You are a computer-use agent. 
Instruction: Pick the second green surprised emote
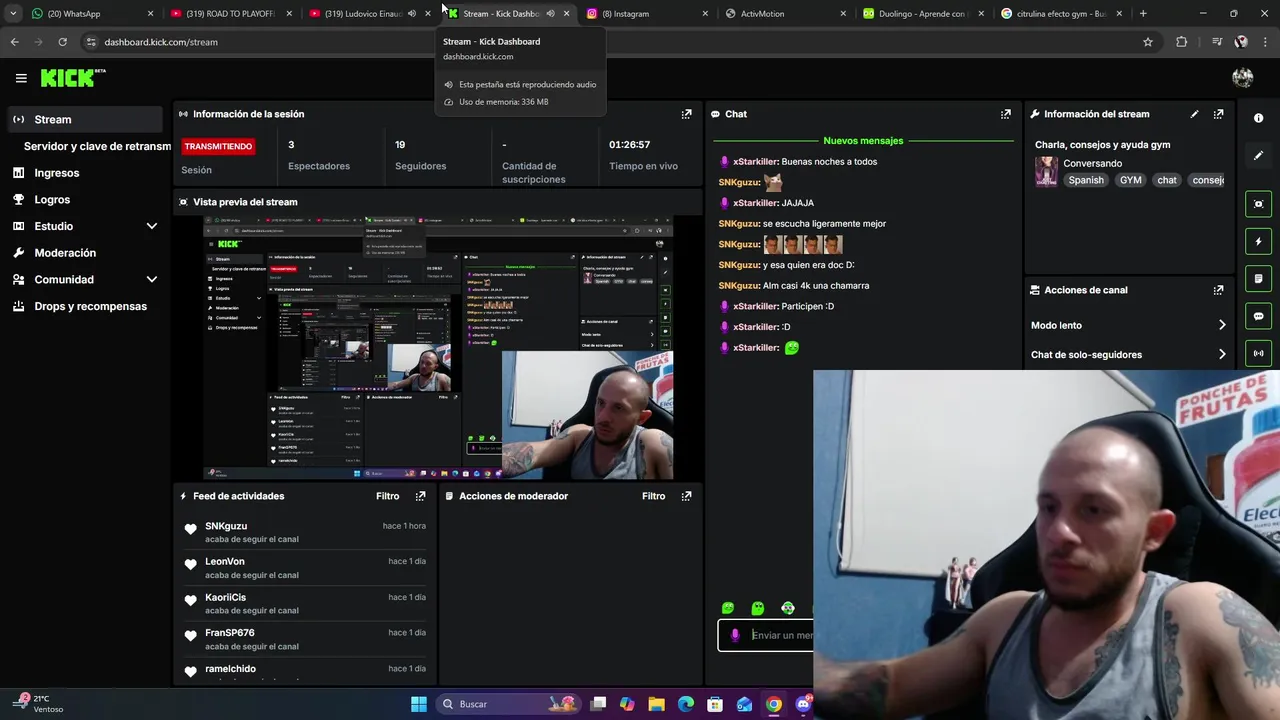click(758, 608)
